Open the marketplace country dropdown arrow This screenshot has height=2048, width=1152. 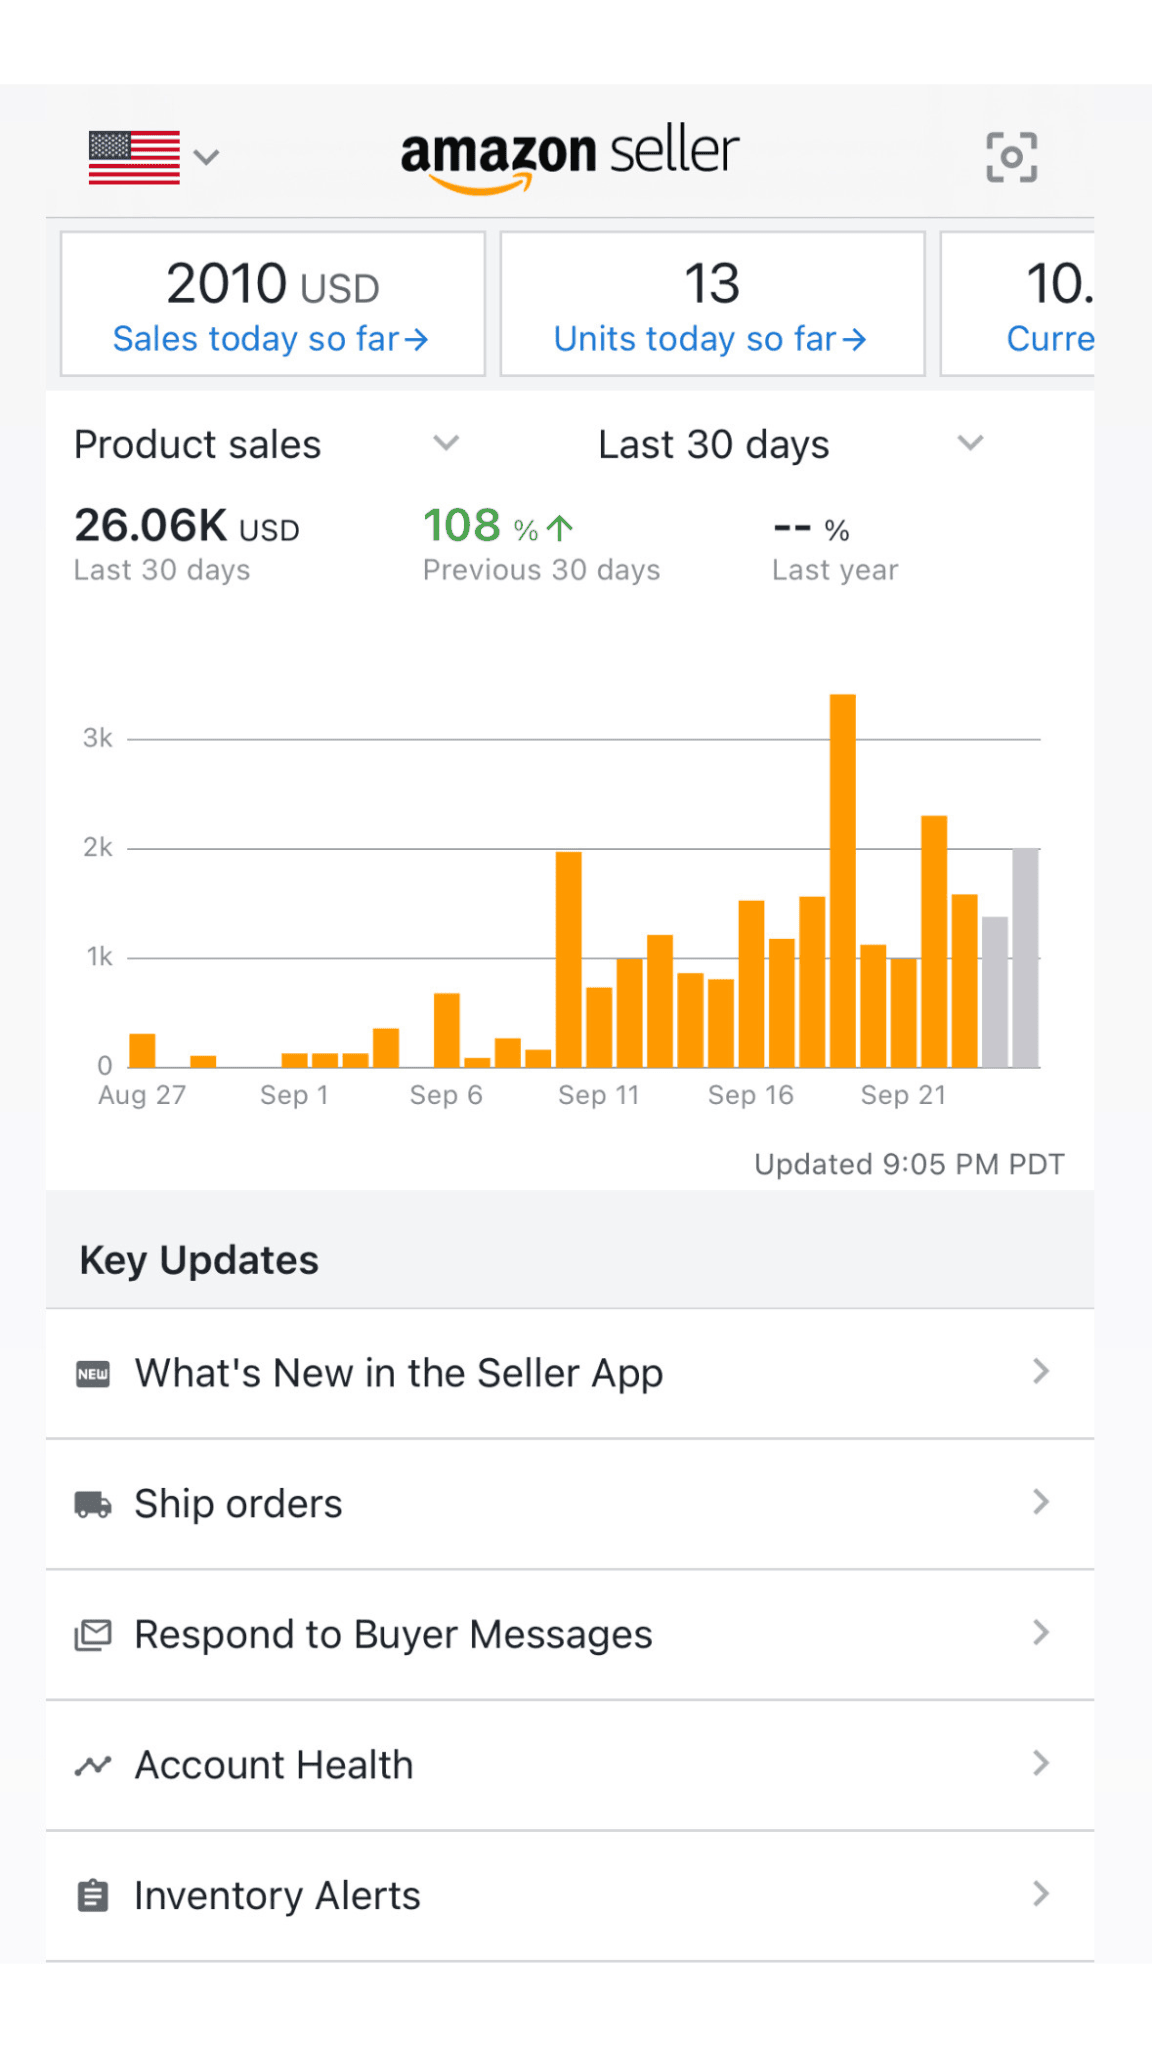pos(206,157)
